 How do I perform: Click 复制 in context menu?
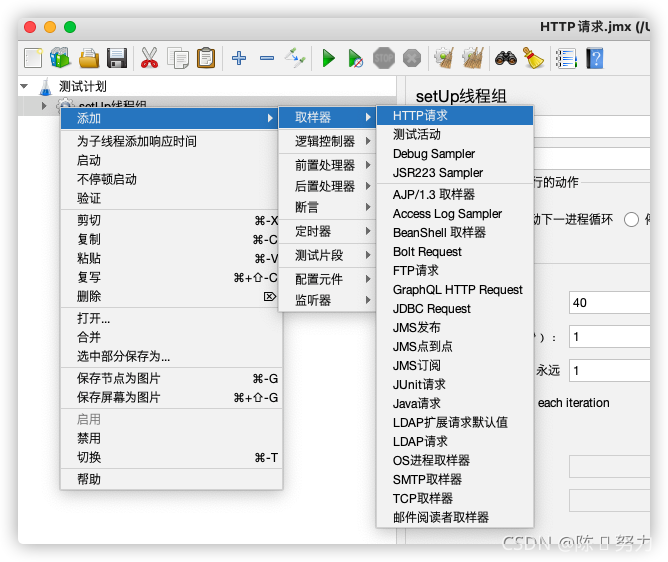click(172, 239)
